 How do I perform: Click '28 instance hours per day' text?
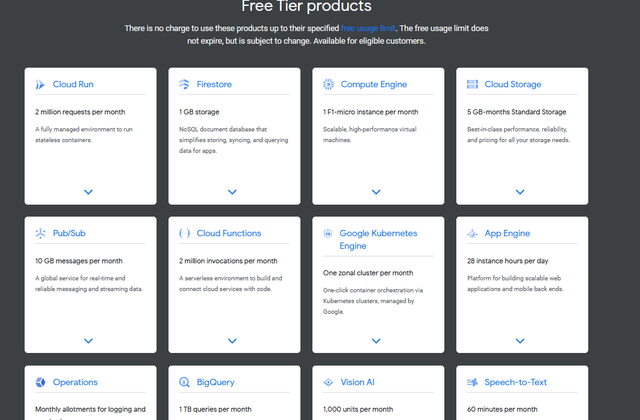point(508,261)
